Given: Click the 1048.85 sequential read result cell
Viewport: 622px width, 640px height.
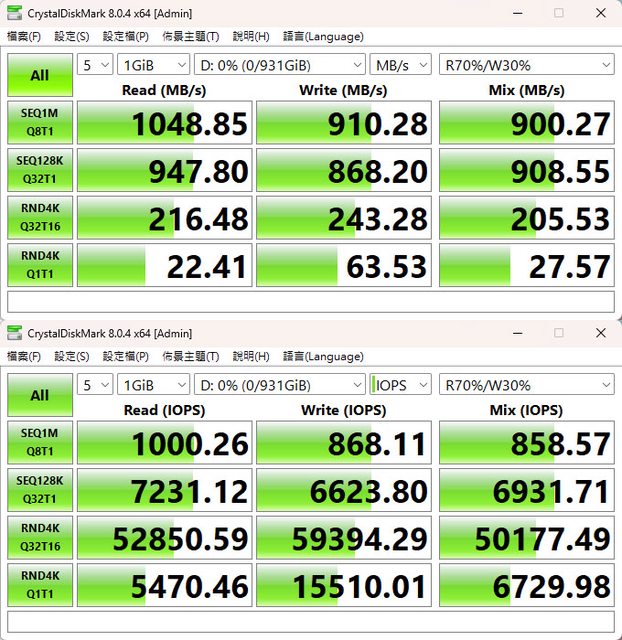Looking at the screenshot, I should pos(164,124).
